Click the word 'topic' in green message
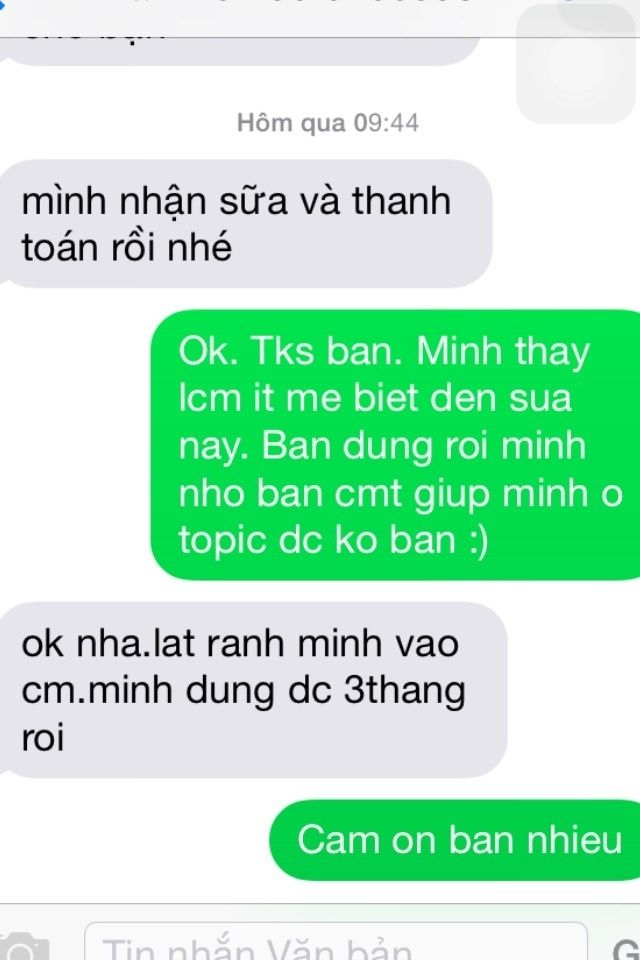This screenshot has width=640, height=960. coord(223,541)
